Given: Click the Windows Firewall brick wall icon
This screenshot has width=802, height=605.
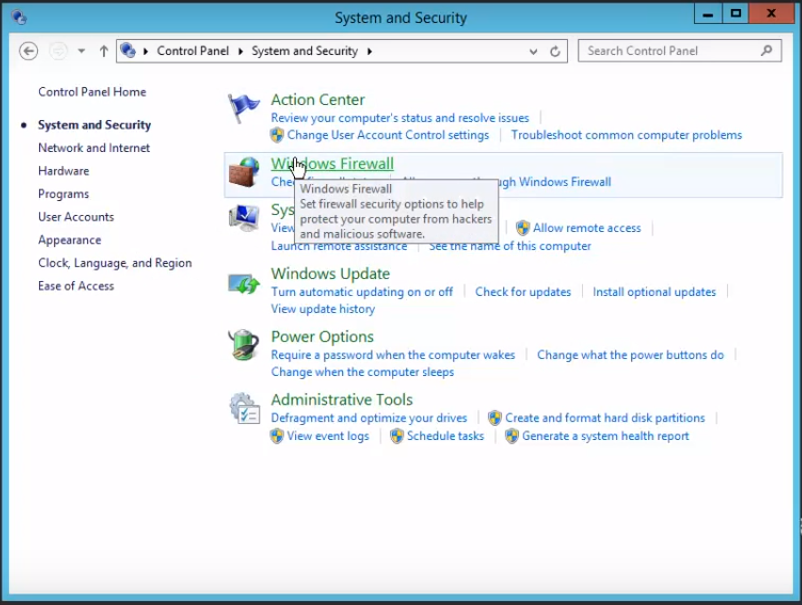Looking at the screenshot, I should click(244, 172).
